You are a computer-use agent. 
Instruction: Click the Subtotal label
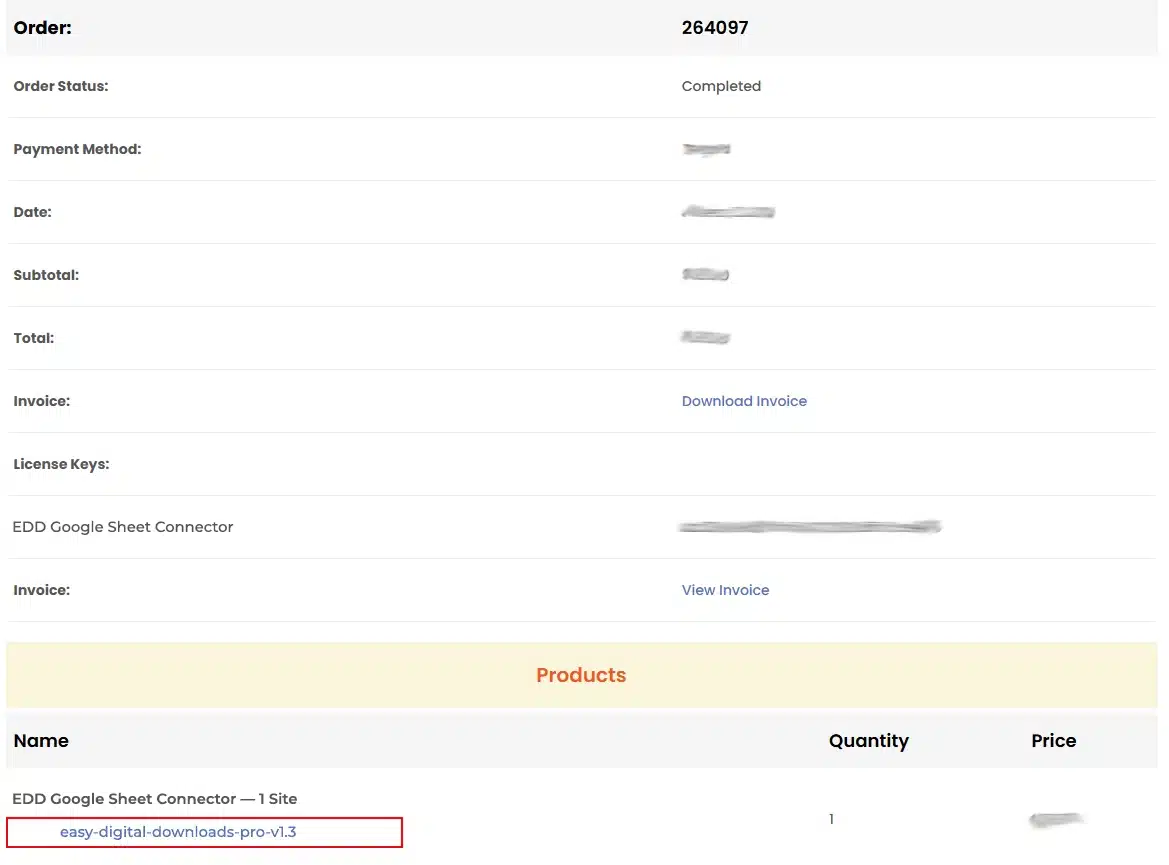pyautogui.click(x=46, y=275)
